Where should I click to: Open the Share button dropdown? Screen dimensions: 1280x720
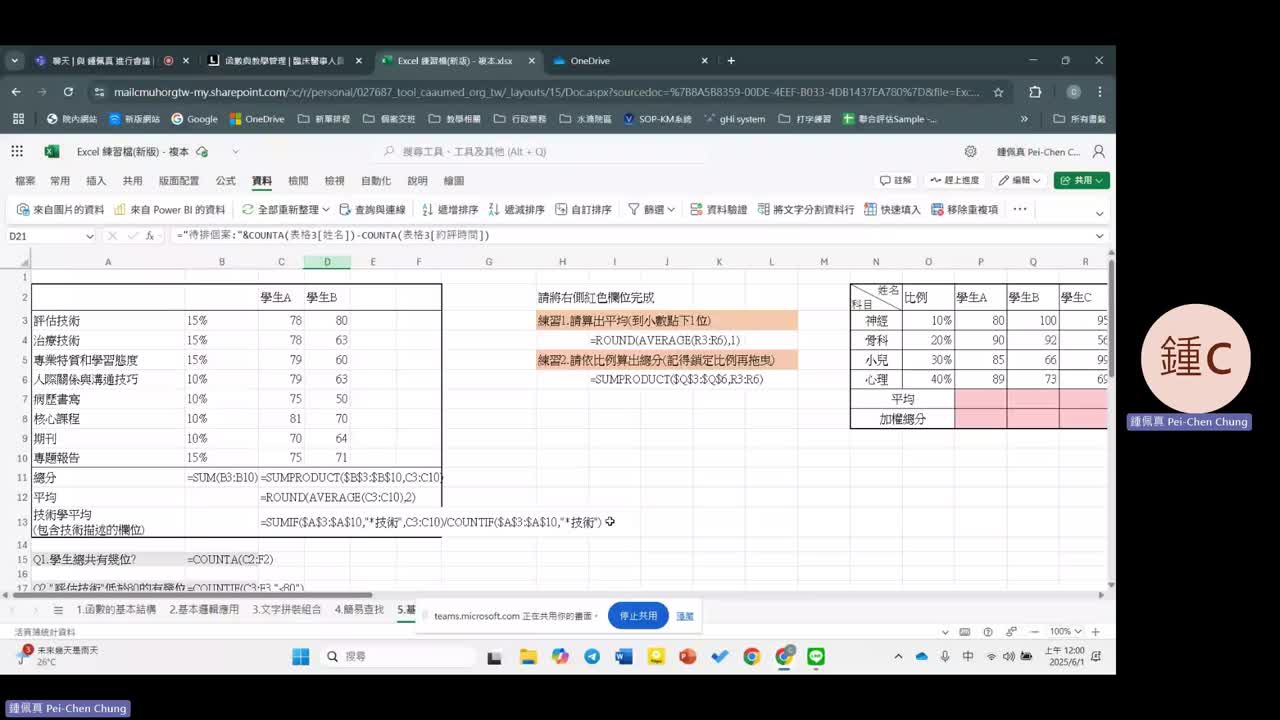point(1082,180)
